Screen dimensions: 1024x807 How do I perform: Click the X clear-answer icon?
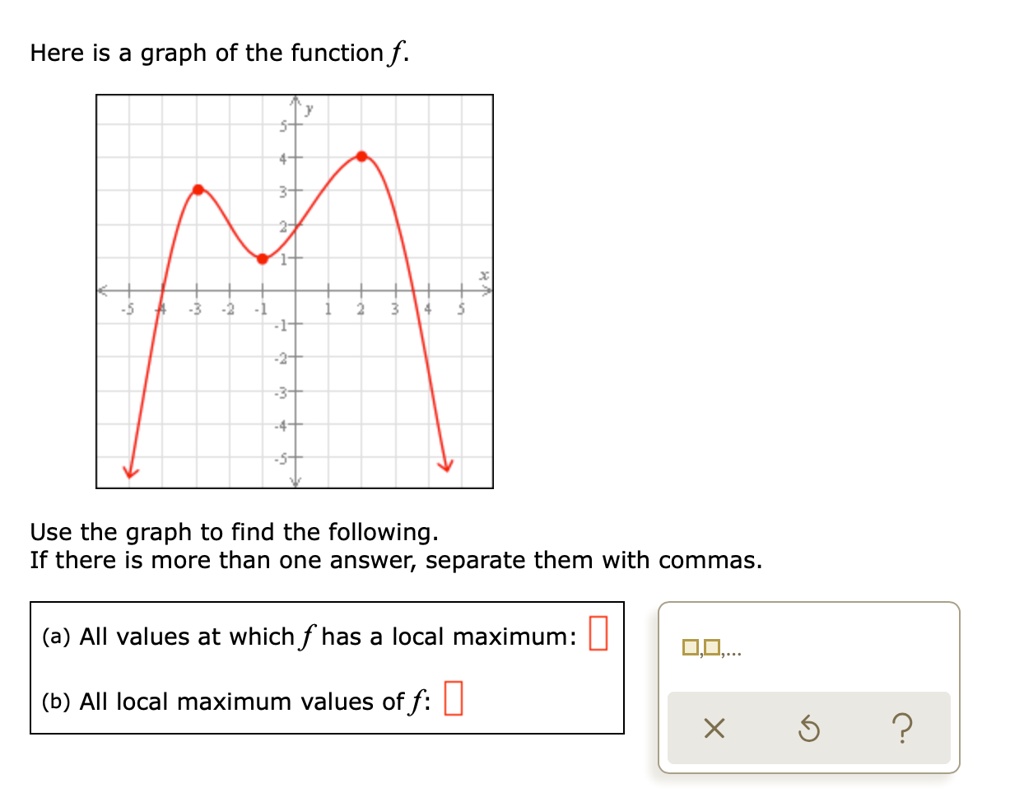pos(716,729)
